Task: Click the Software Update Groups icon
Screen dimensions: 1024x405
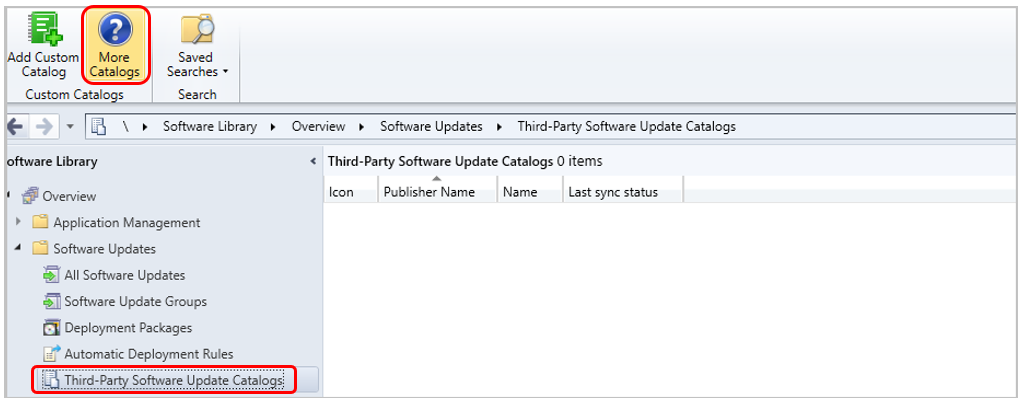Action: [52, 301]
